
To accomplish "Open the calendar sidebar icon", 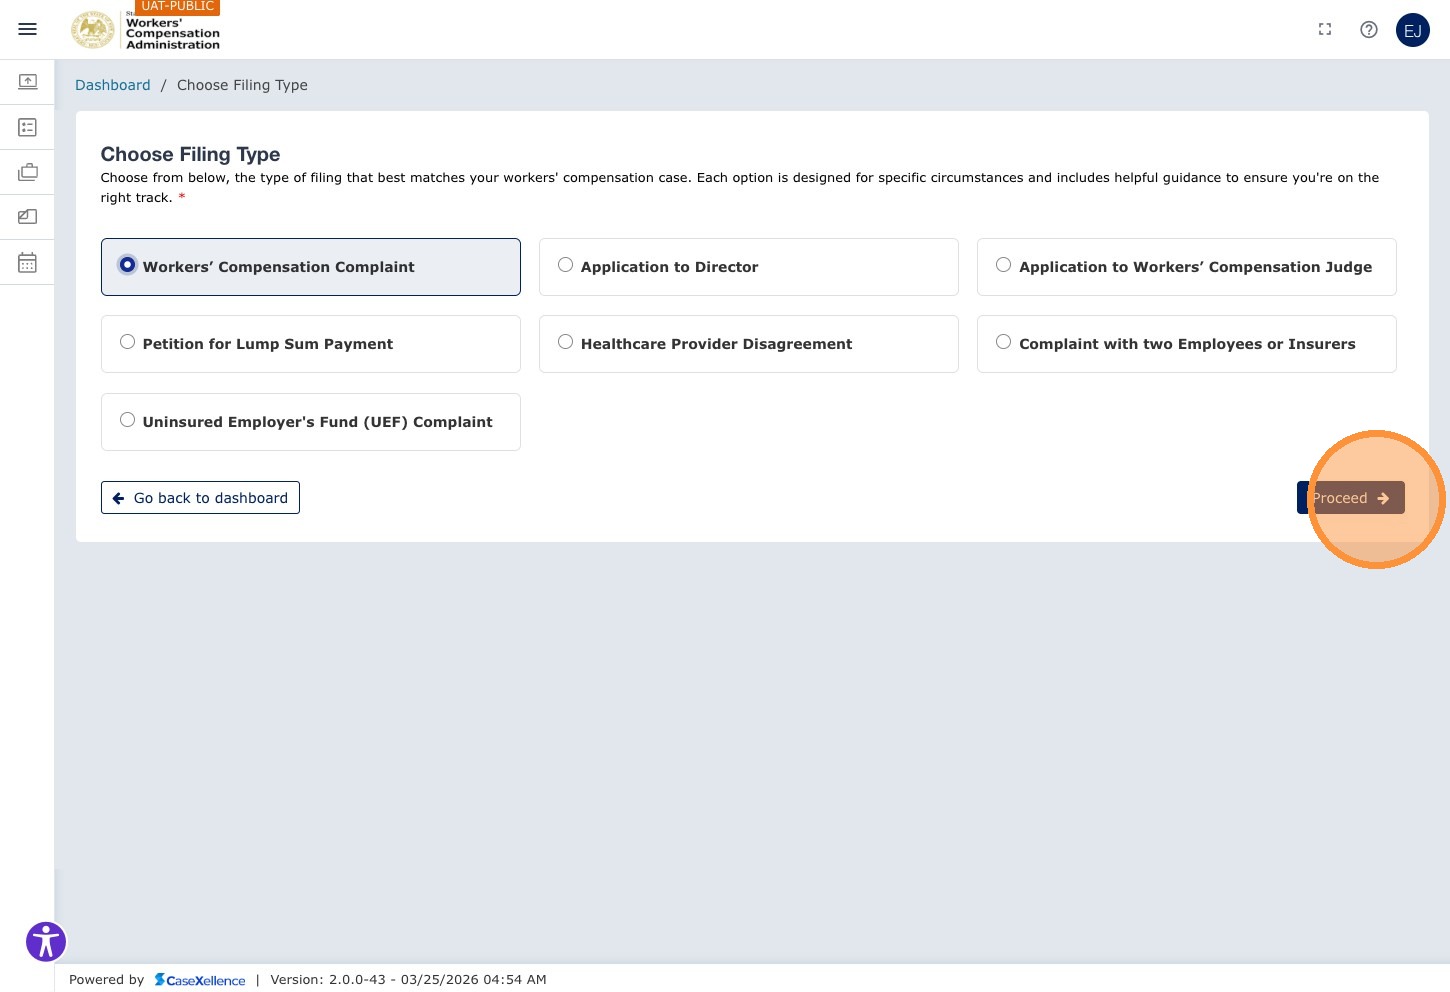I will tap(28, 262).
